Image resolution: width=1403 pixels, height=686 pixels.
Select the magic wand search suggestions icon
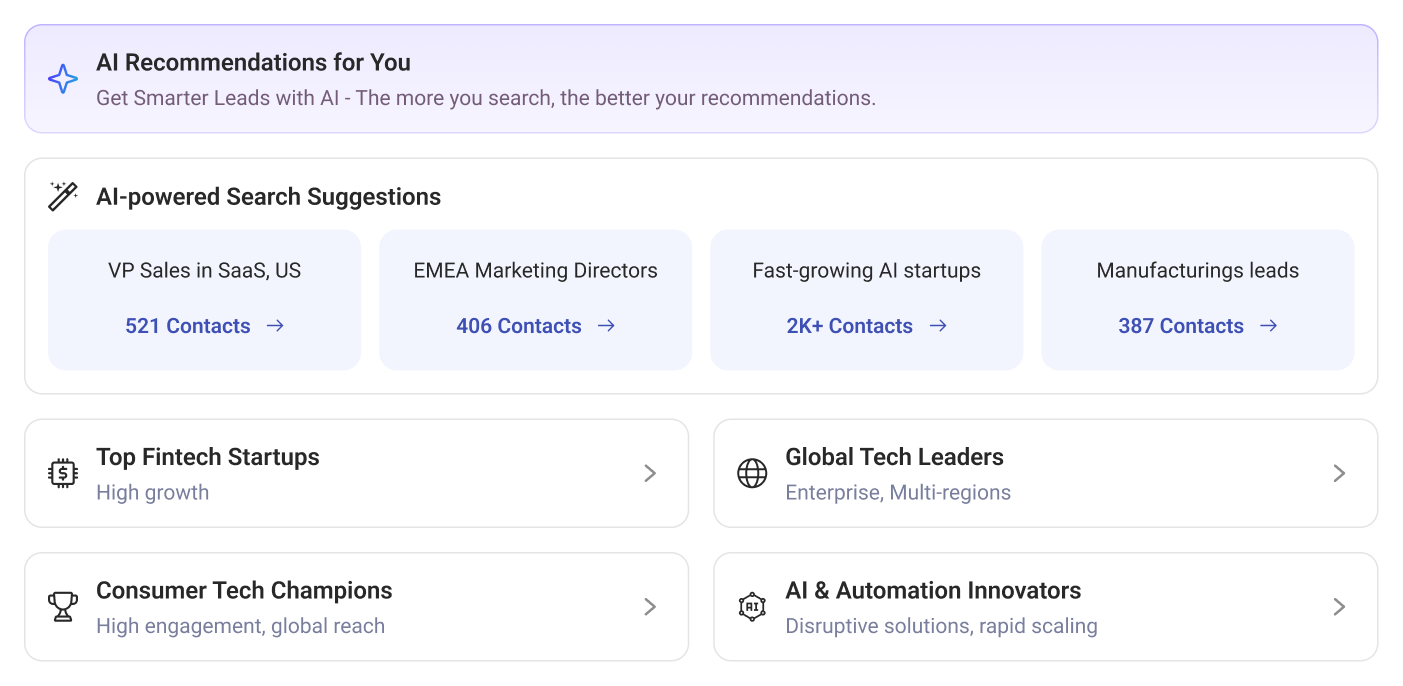(x=62, y=196)
